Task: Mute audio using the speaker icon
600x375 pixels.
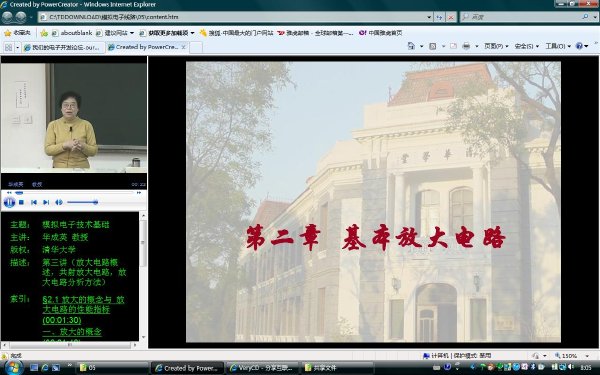Action: [59, 202]
